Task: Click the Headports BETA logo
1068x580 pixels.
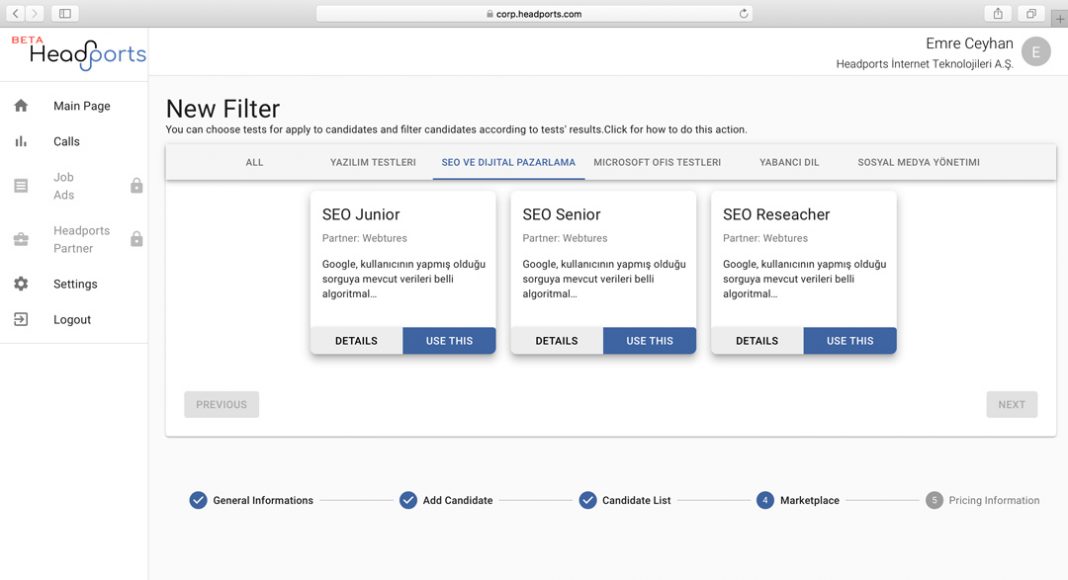Action: pos(78,52)
